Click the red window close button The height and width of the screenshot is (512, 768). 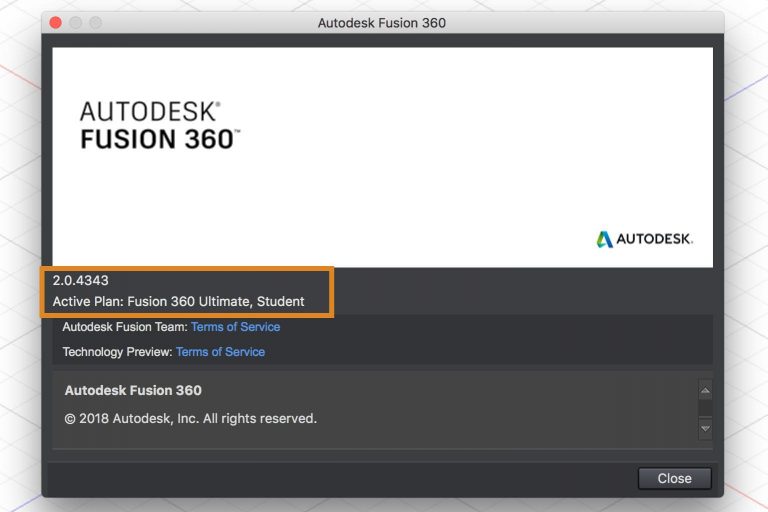tap(55, 22)
